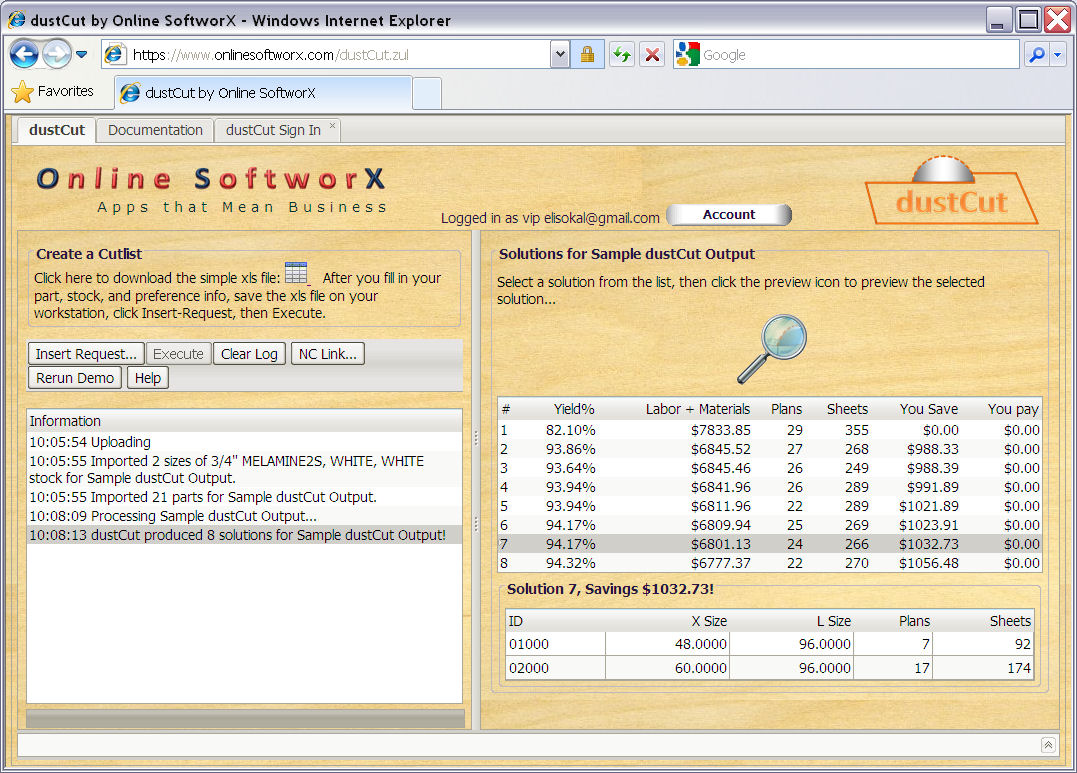Click the red Stop loading icon

point(653,54)
